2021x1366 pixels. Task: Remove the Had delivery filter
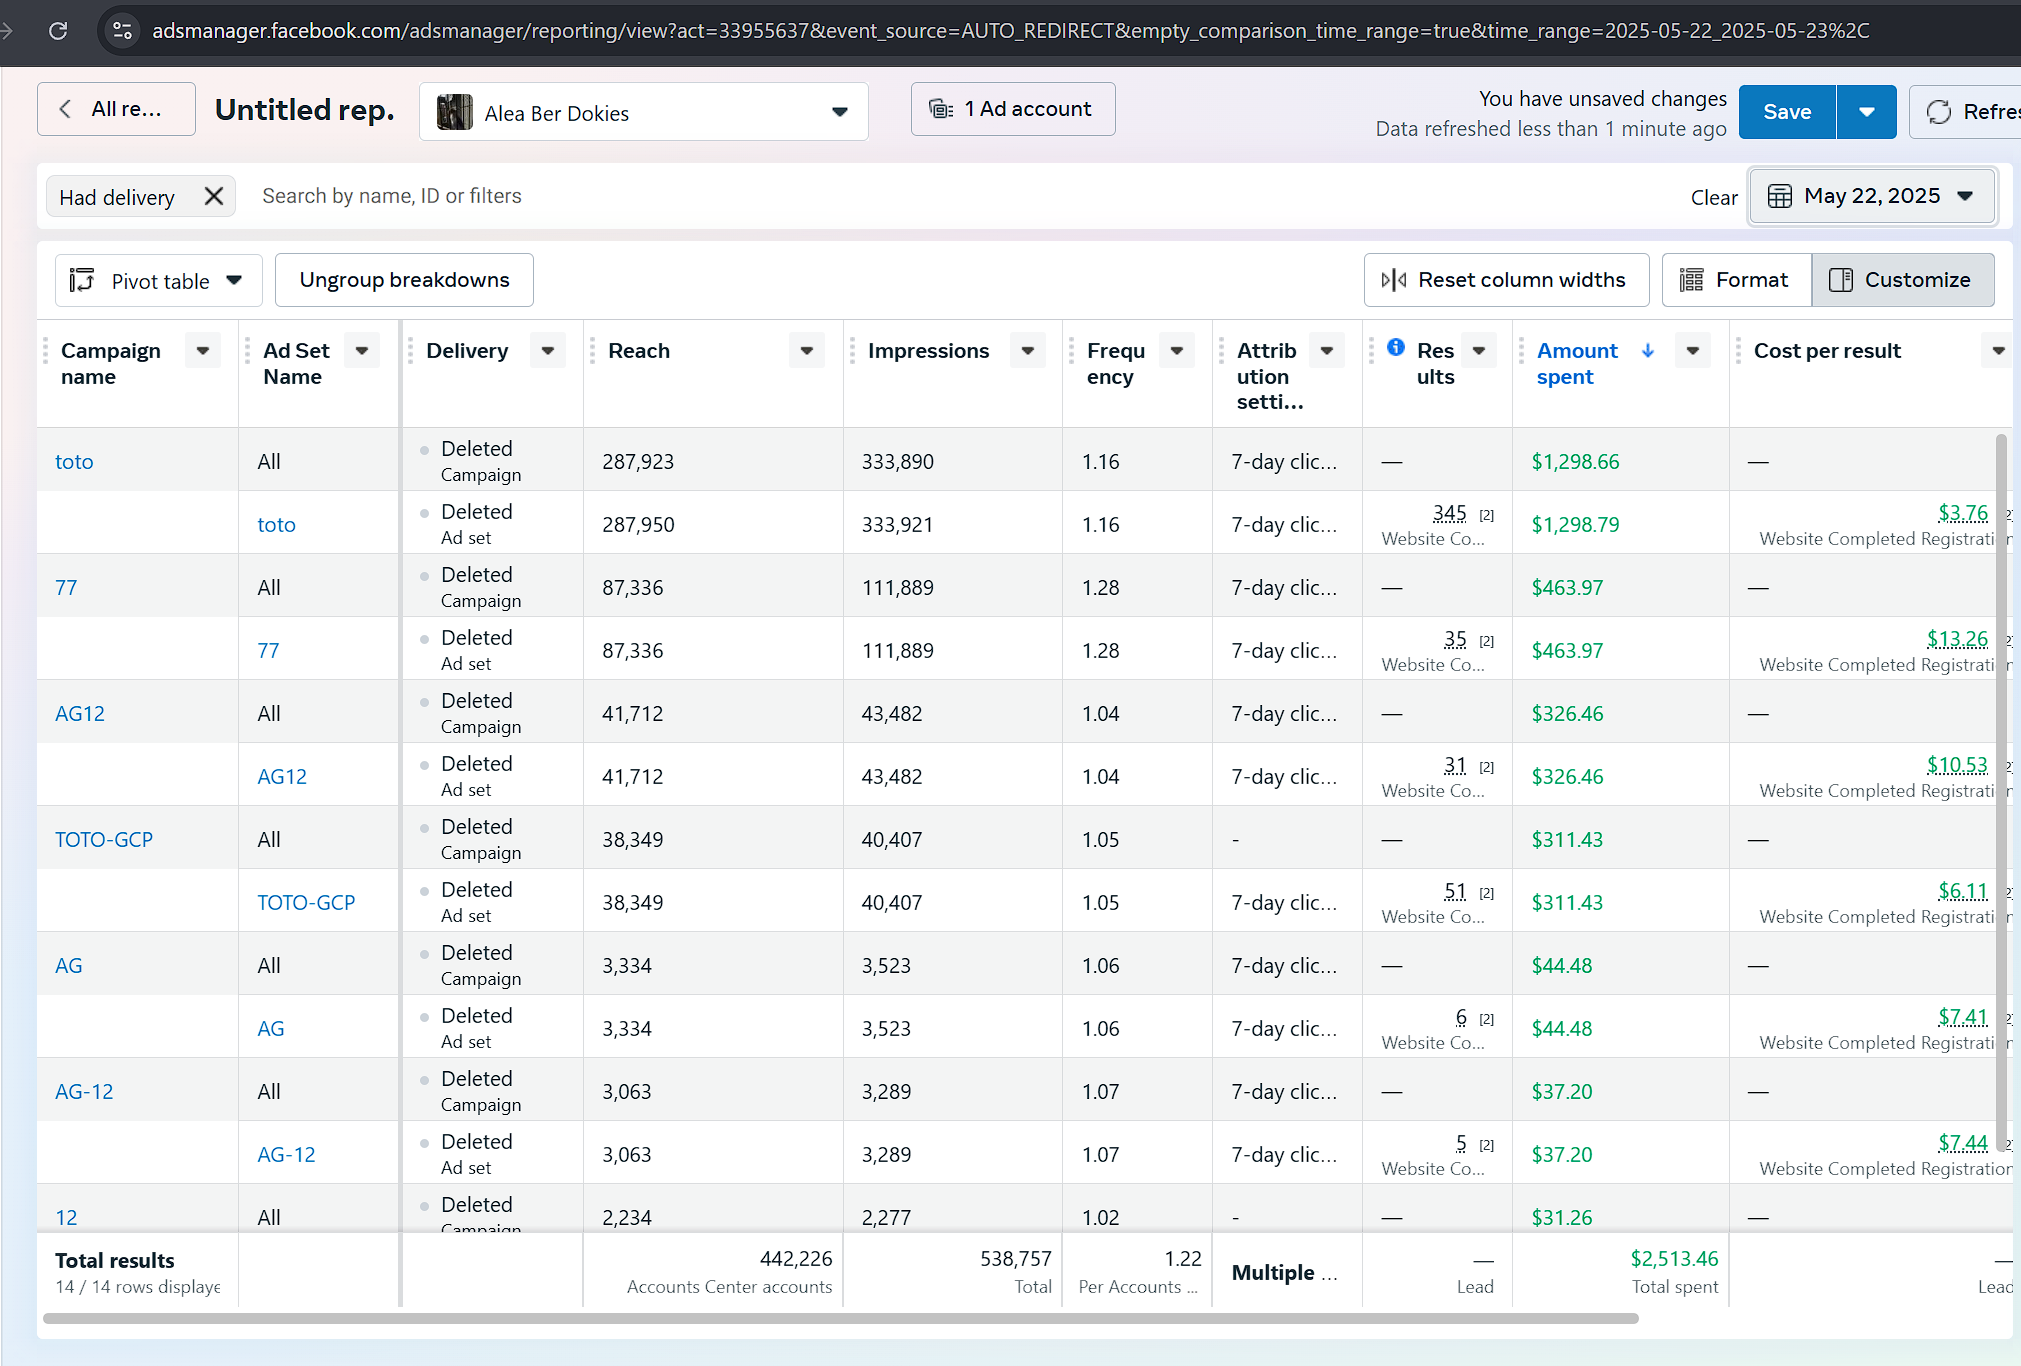[x=213, y=196]
